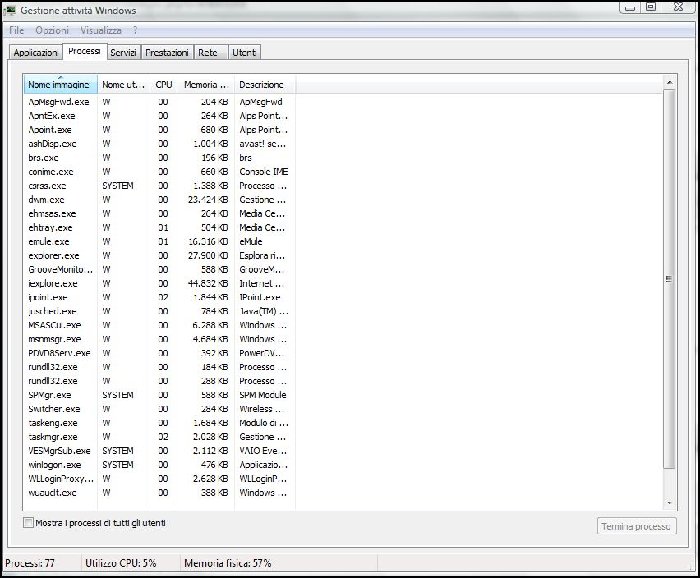700x578 pixels.
Task: Open the Visualizza menu
Action: tap(101, 30)
